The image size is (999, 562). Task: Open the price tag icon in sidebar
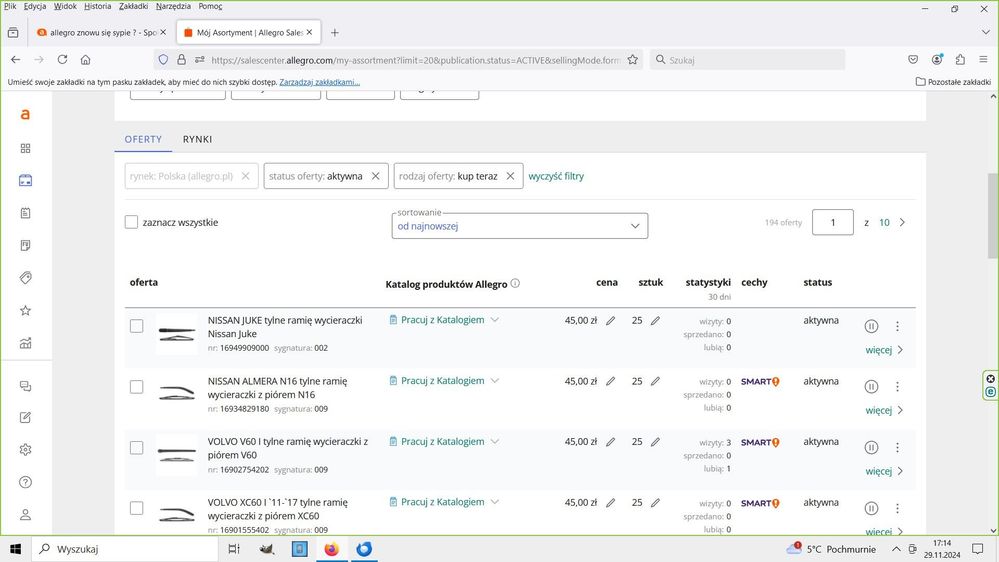click(25, 278)
